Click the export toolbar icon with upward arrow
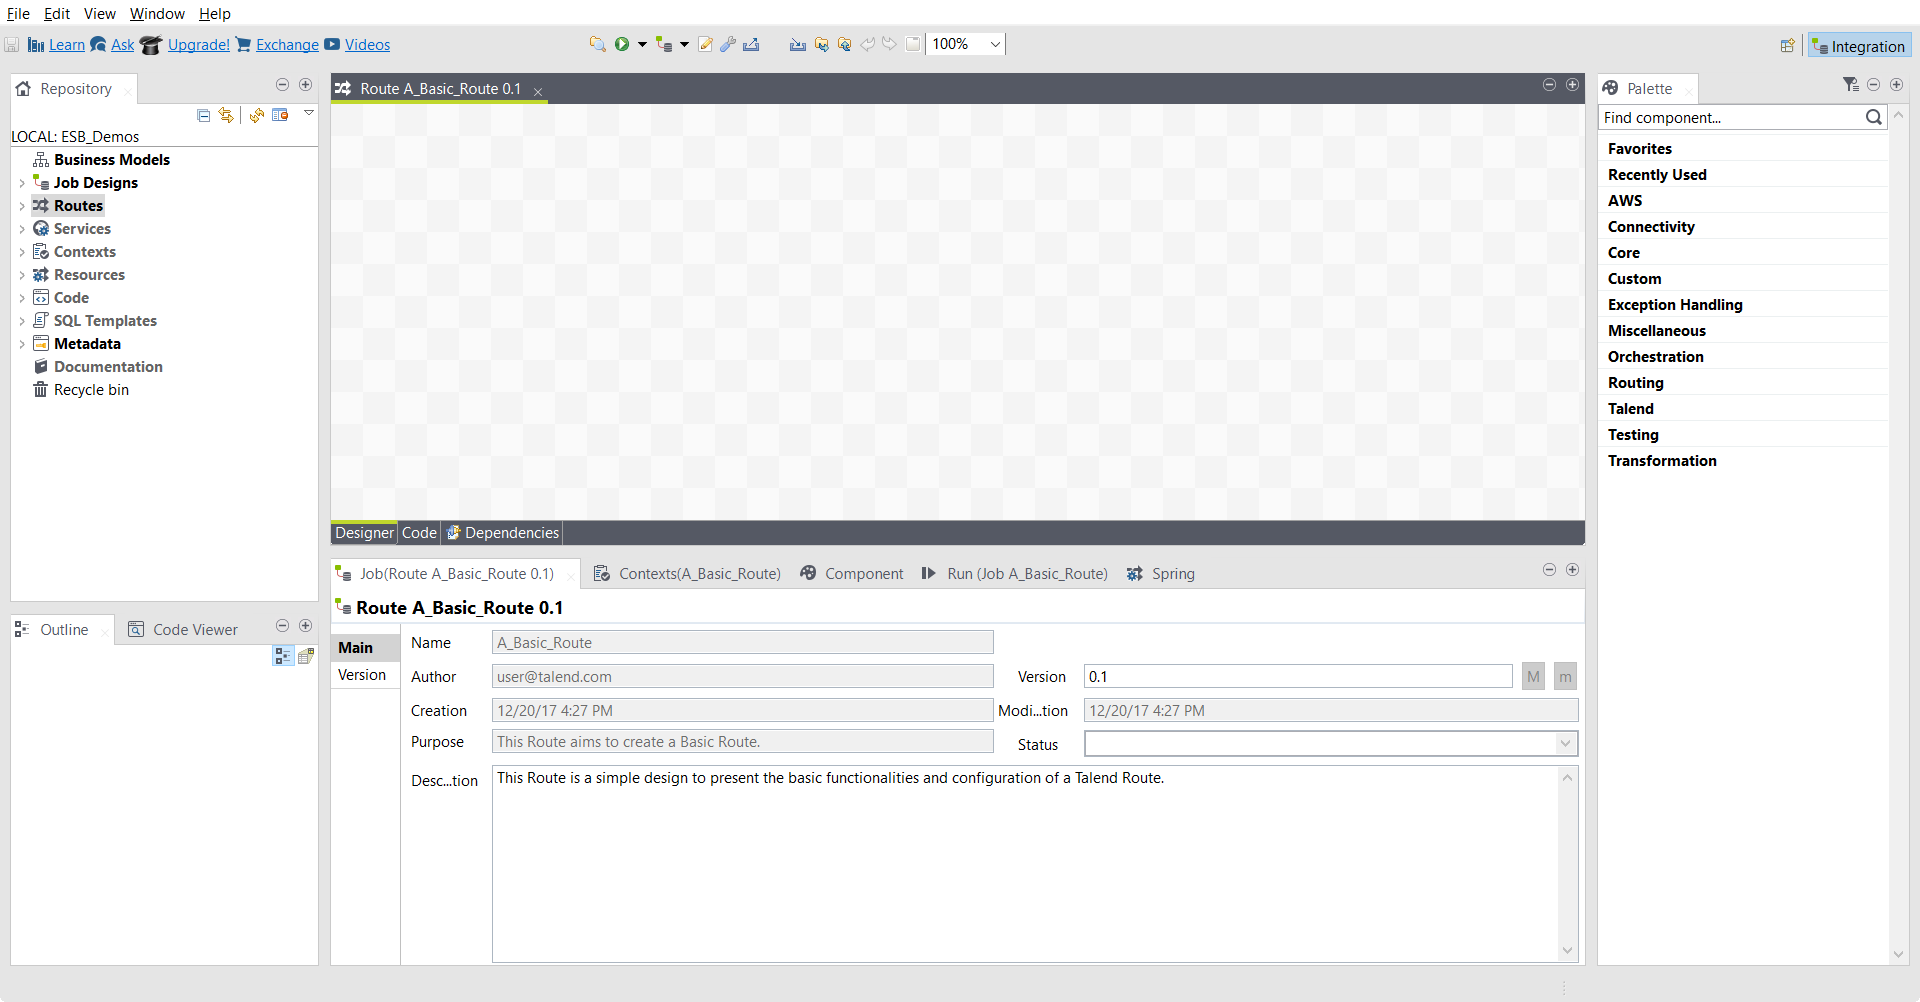This screenshot has height=1002, width=1920. coord(751,44)
